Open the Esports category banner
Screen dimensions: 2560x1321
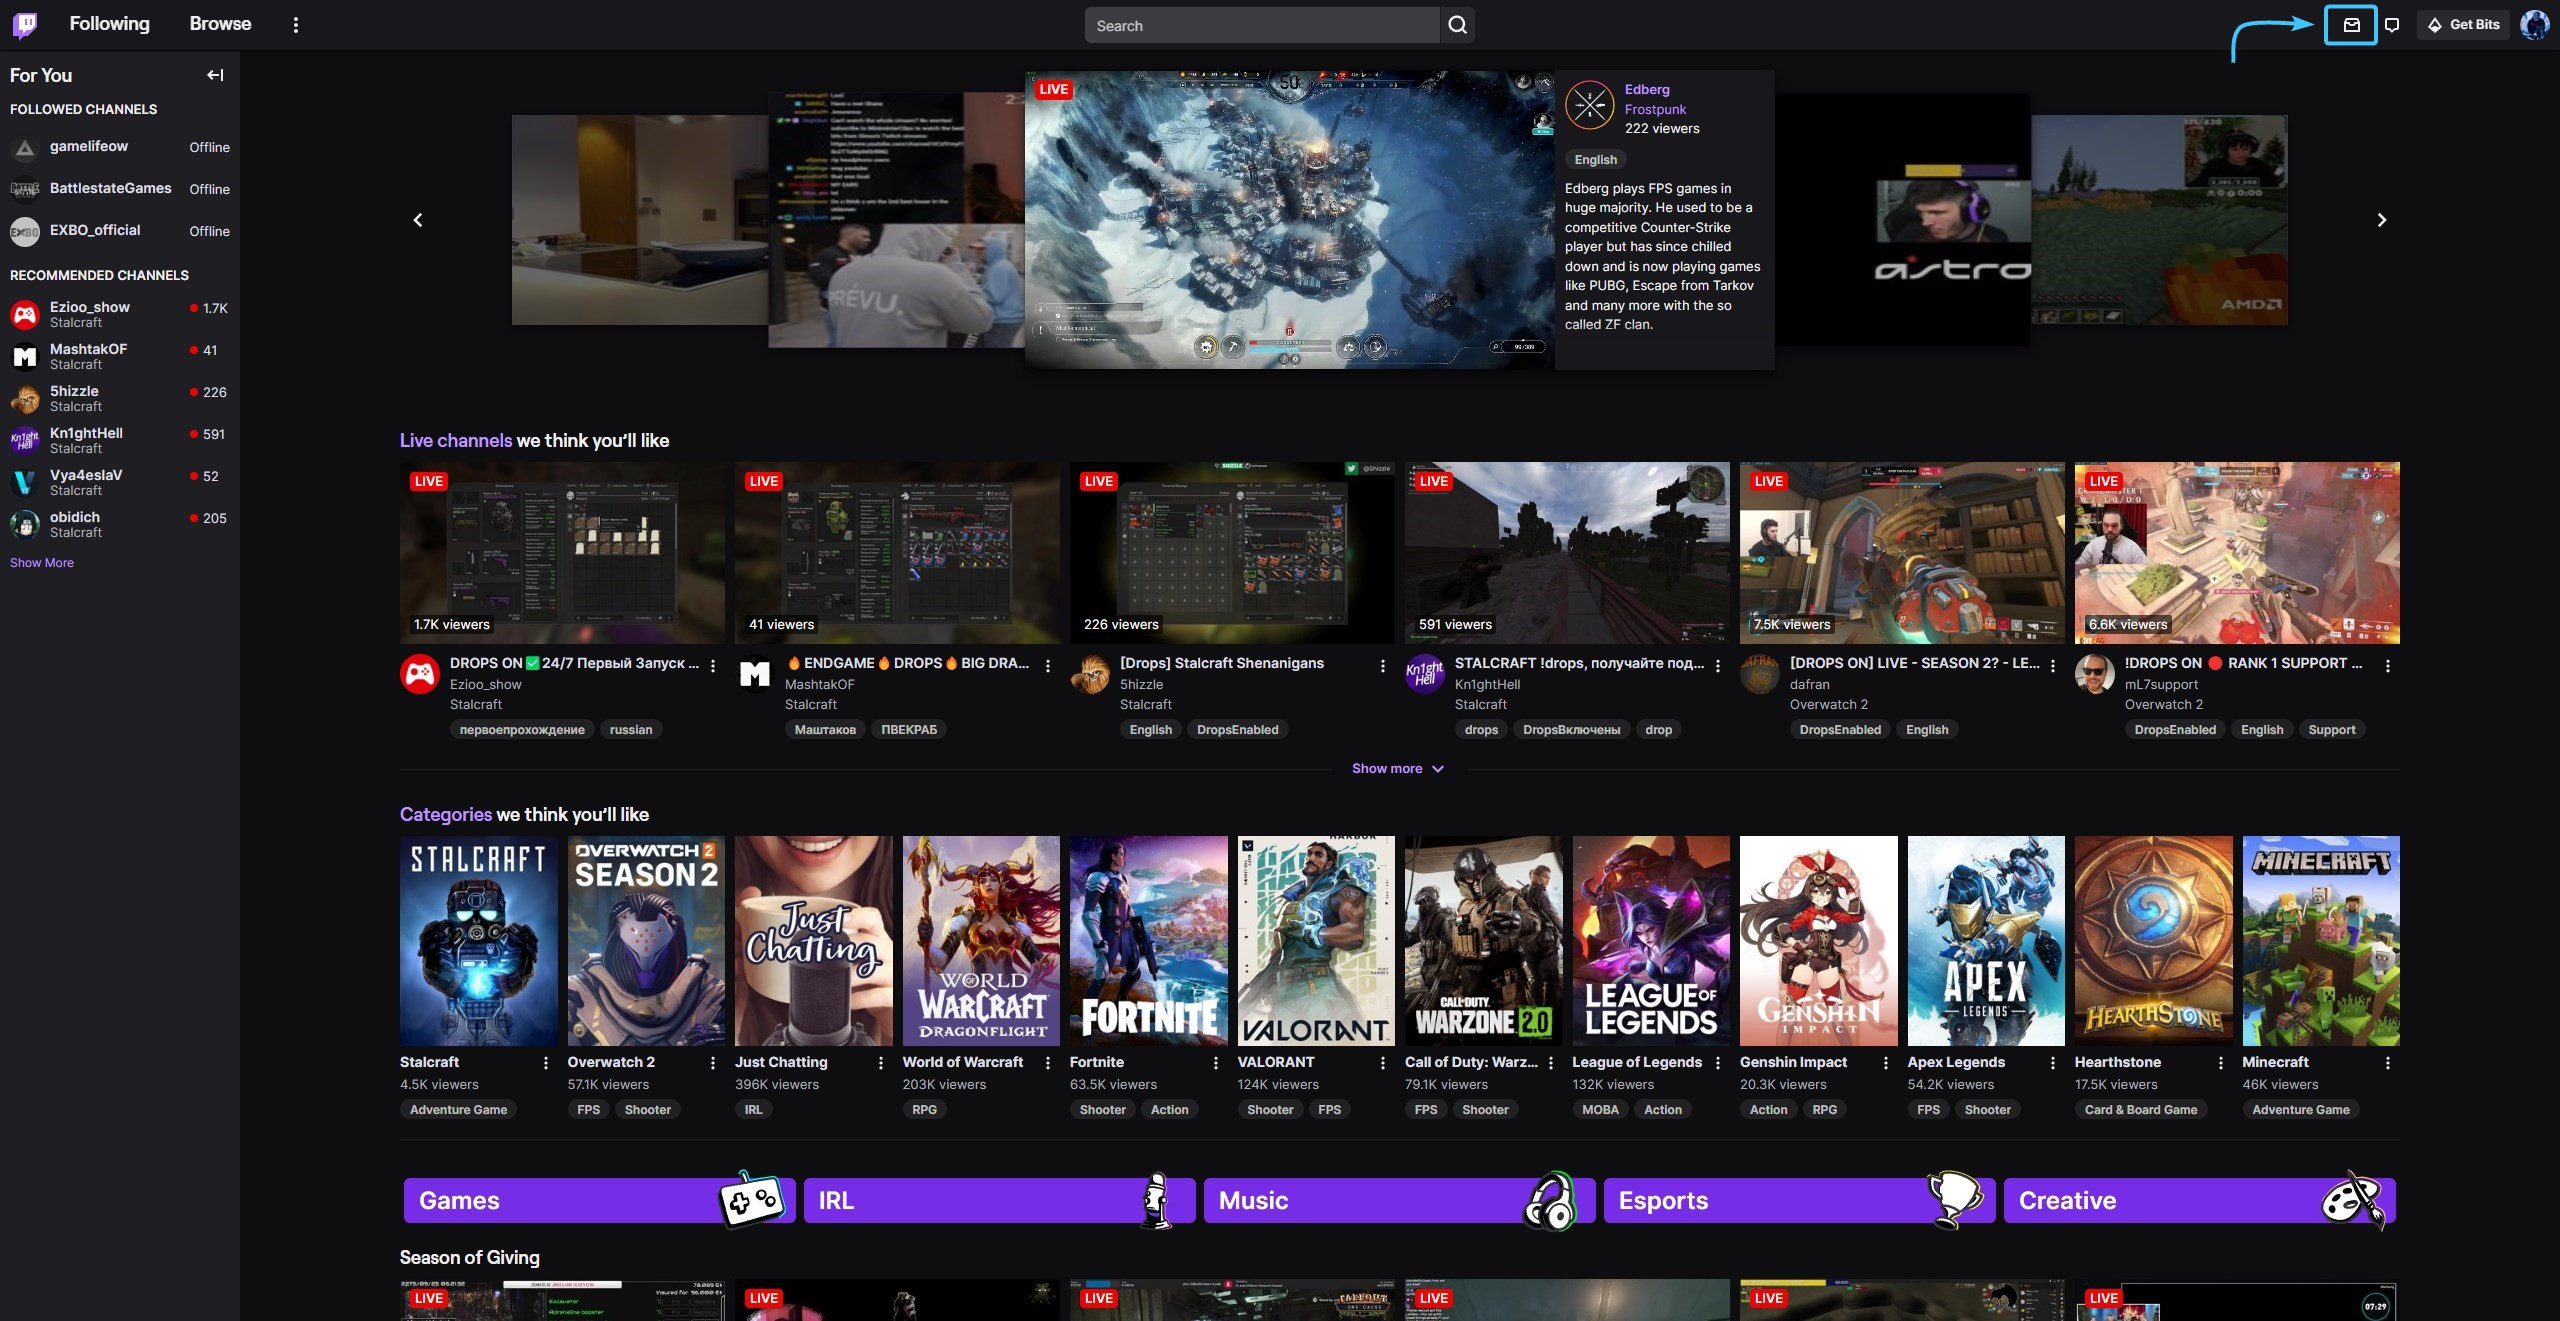click(x=1798, y=1200)
